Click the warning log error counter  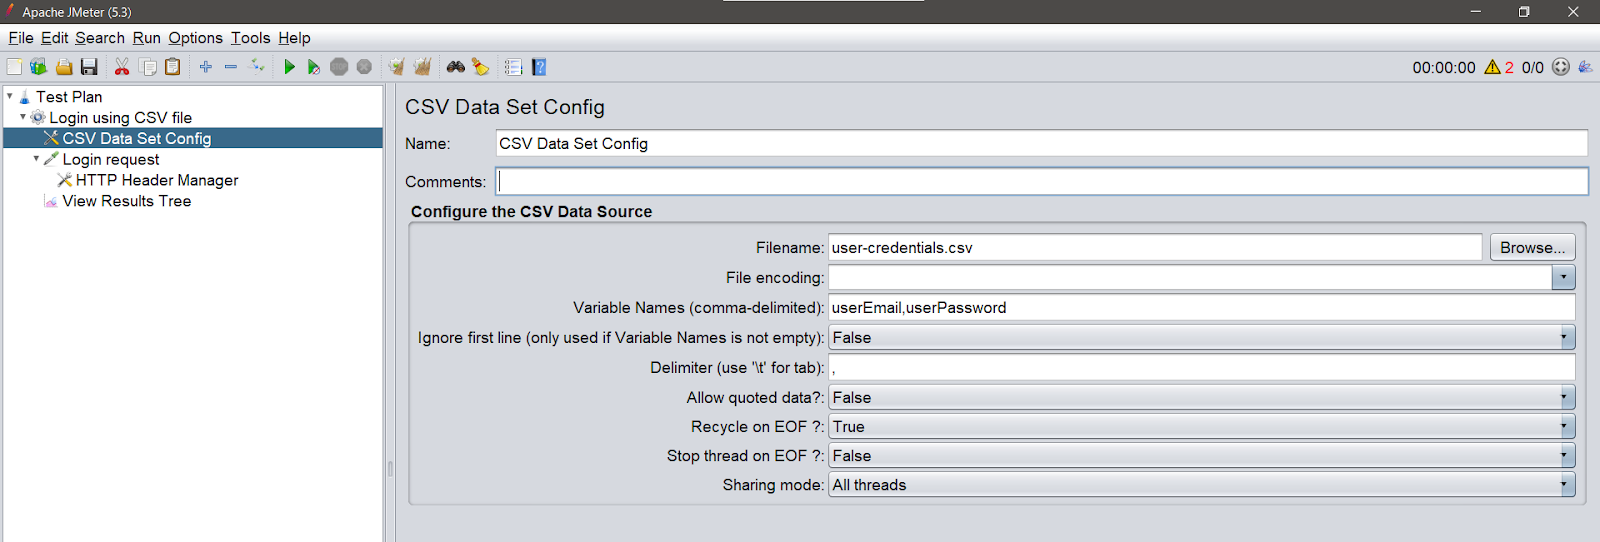coord(1499,67)
